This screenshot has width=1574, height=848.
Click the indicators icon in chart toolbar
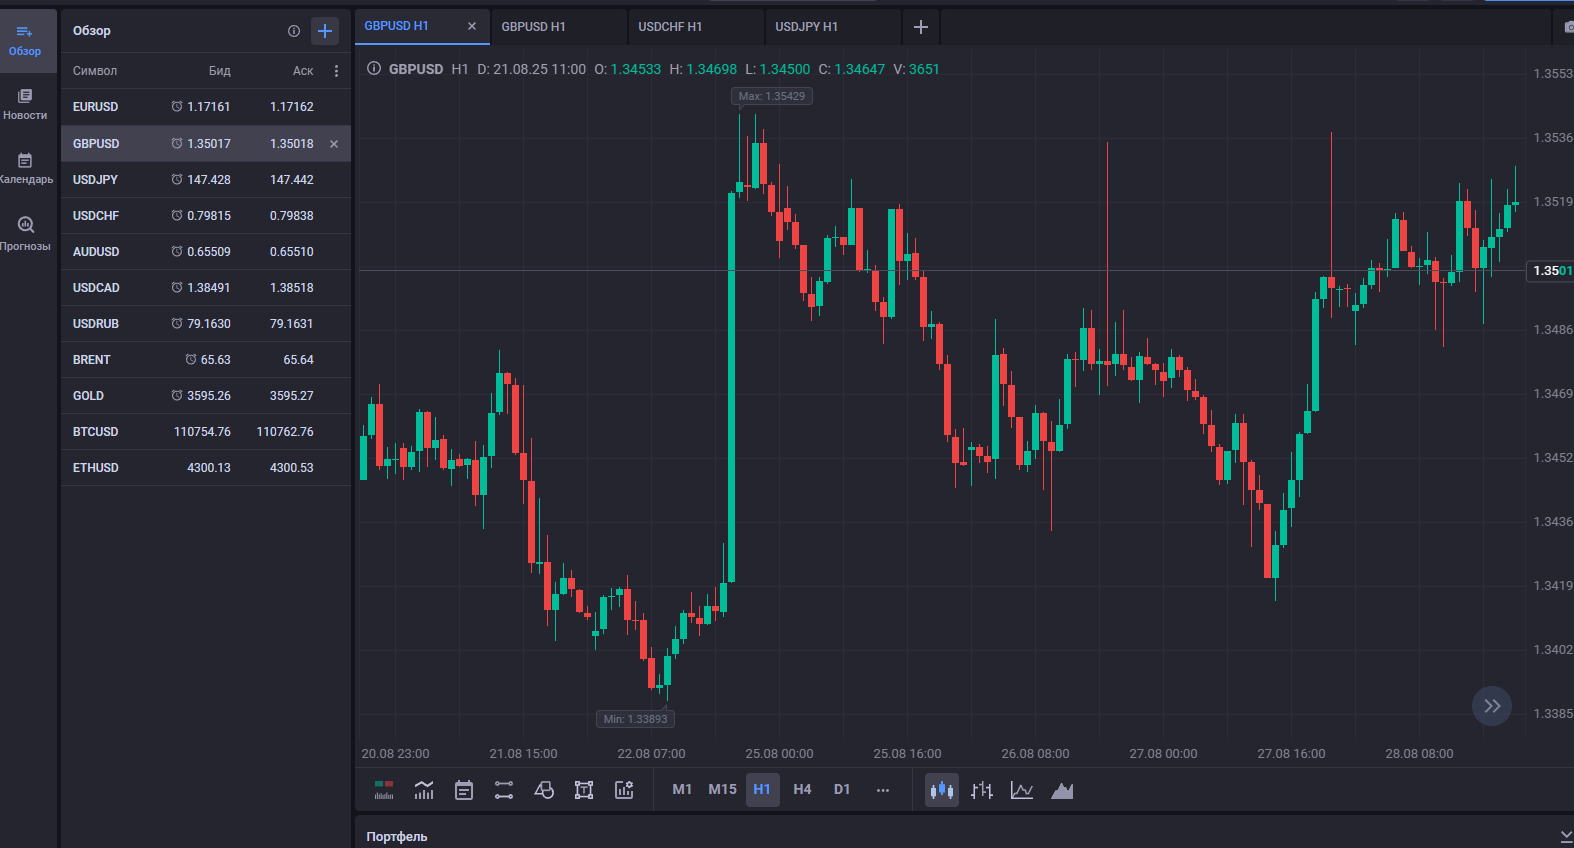424,790
